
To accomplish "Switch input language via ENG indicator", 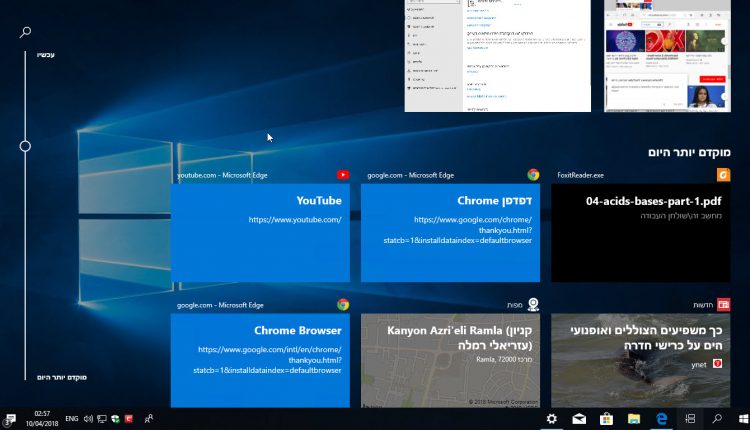I will 72,419.
